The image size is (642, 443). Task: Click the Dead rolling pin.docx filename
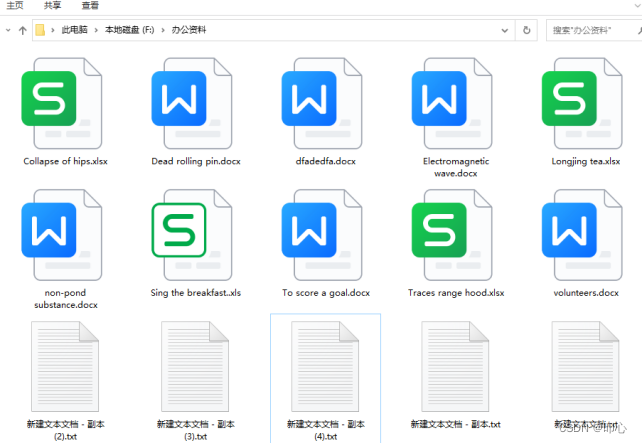click(x=196, y=161)
